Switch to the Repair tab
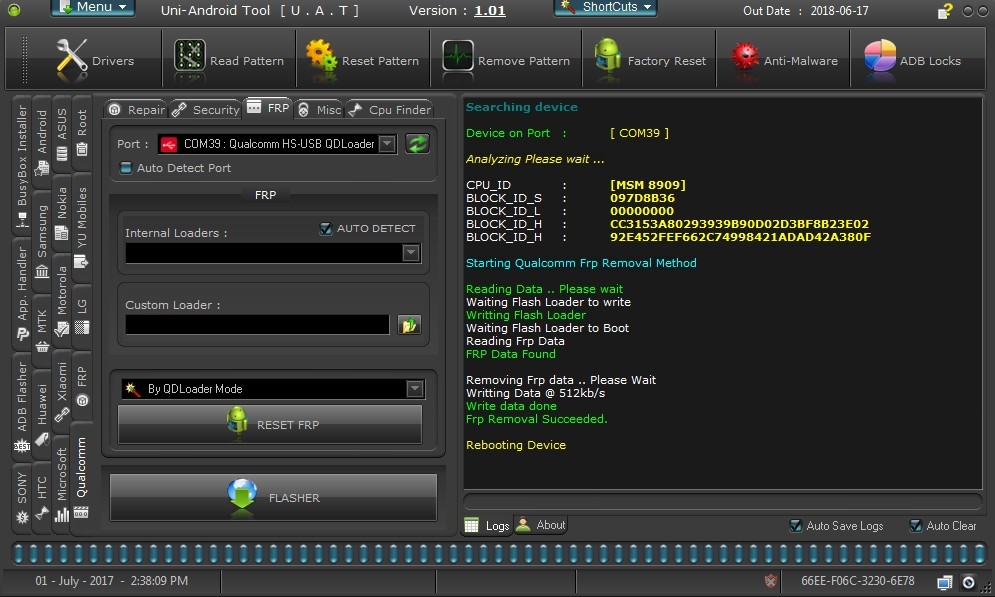 click(x=136, y=110)
